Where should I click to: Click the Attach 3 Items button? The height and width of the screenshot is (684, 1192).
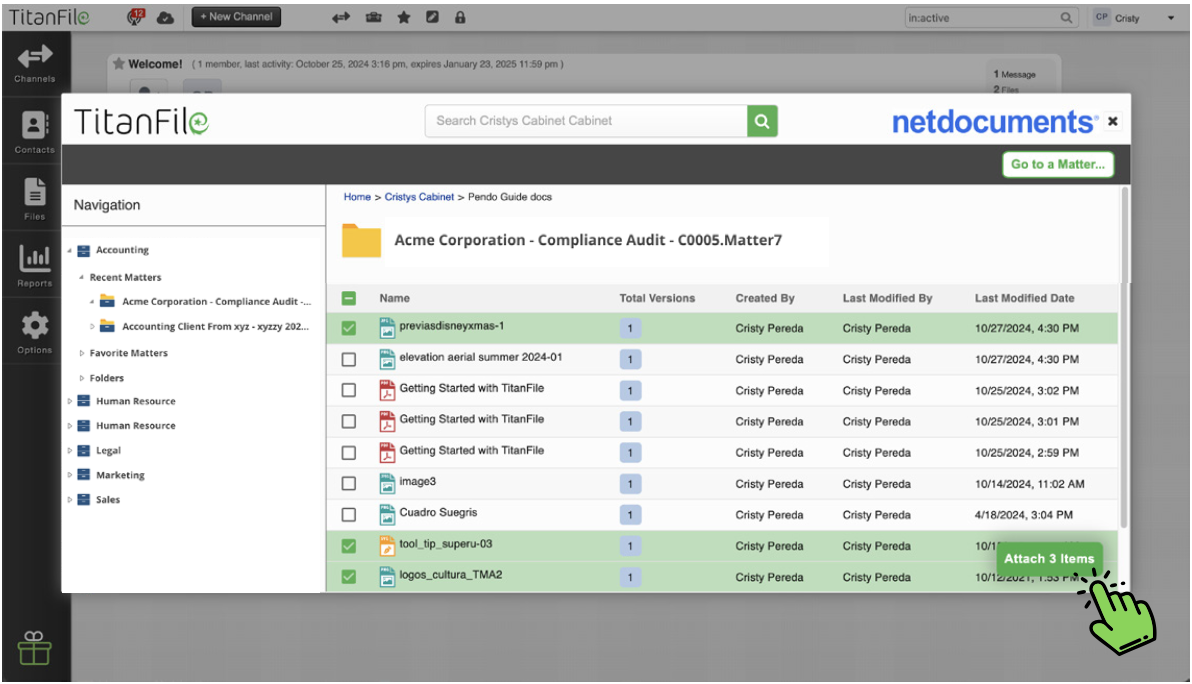click(x=1049, y=559)
